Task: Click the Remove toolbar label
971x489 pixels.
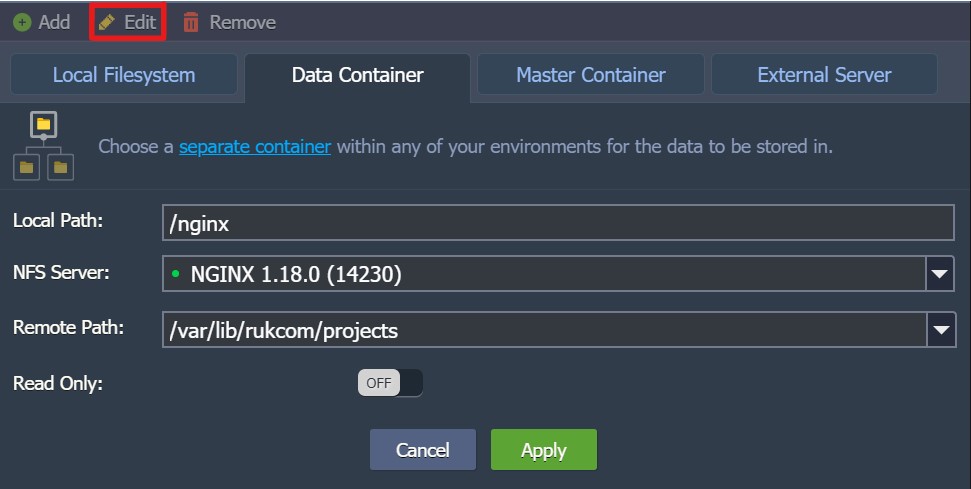Action: click(x=243, y=22)
